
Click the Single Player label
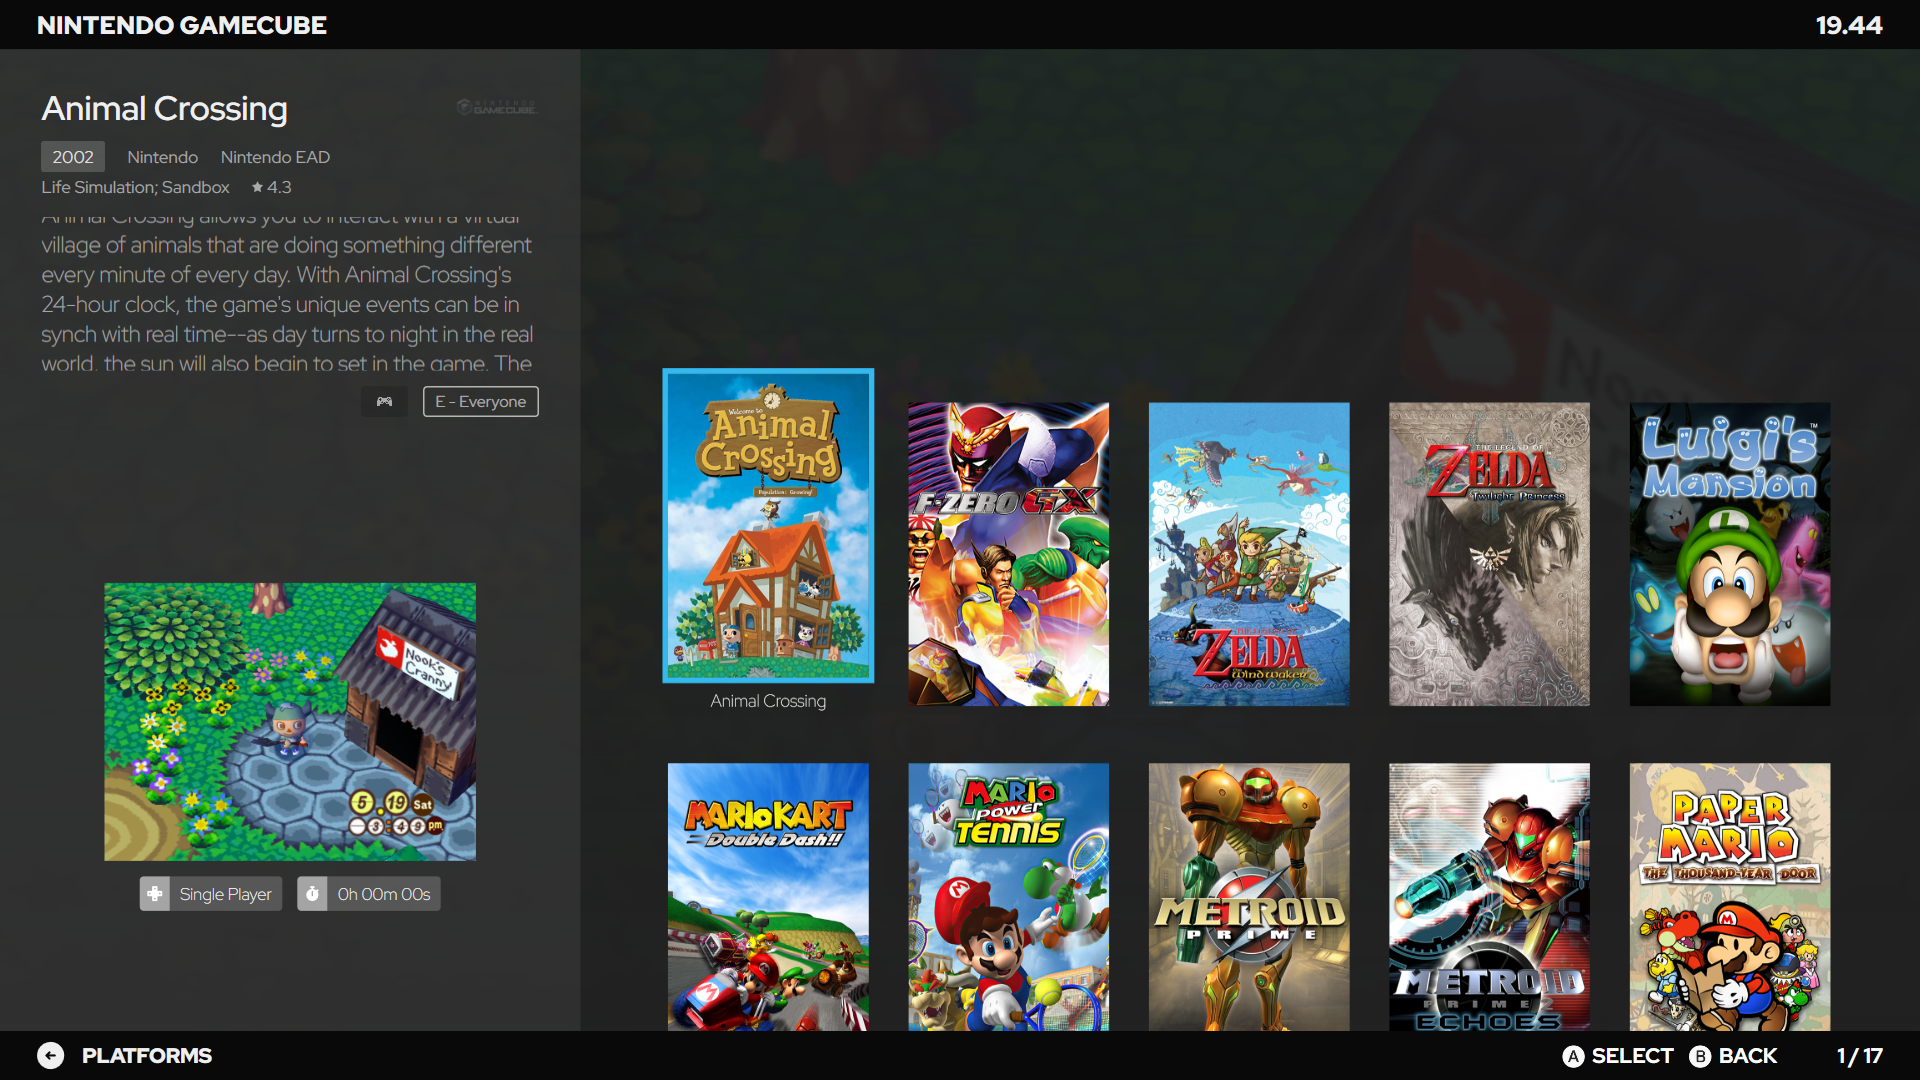(225, 894)
